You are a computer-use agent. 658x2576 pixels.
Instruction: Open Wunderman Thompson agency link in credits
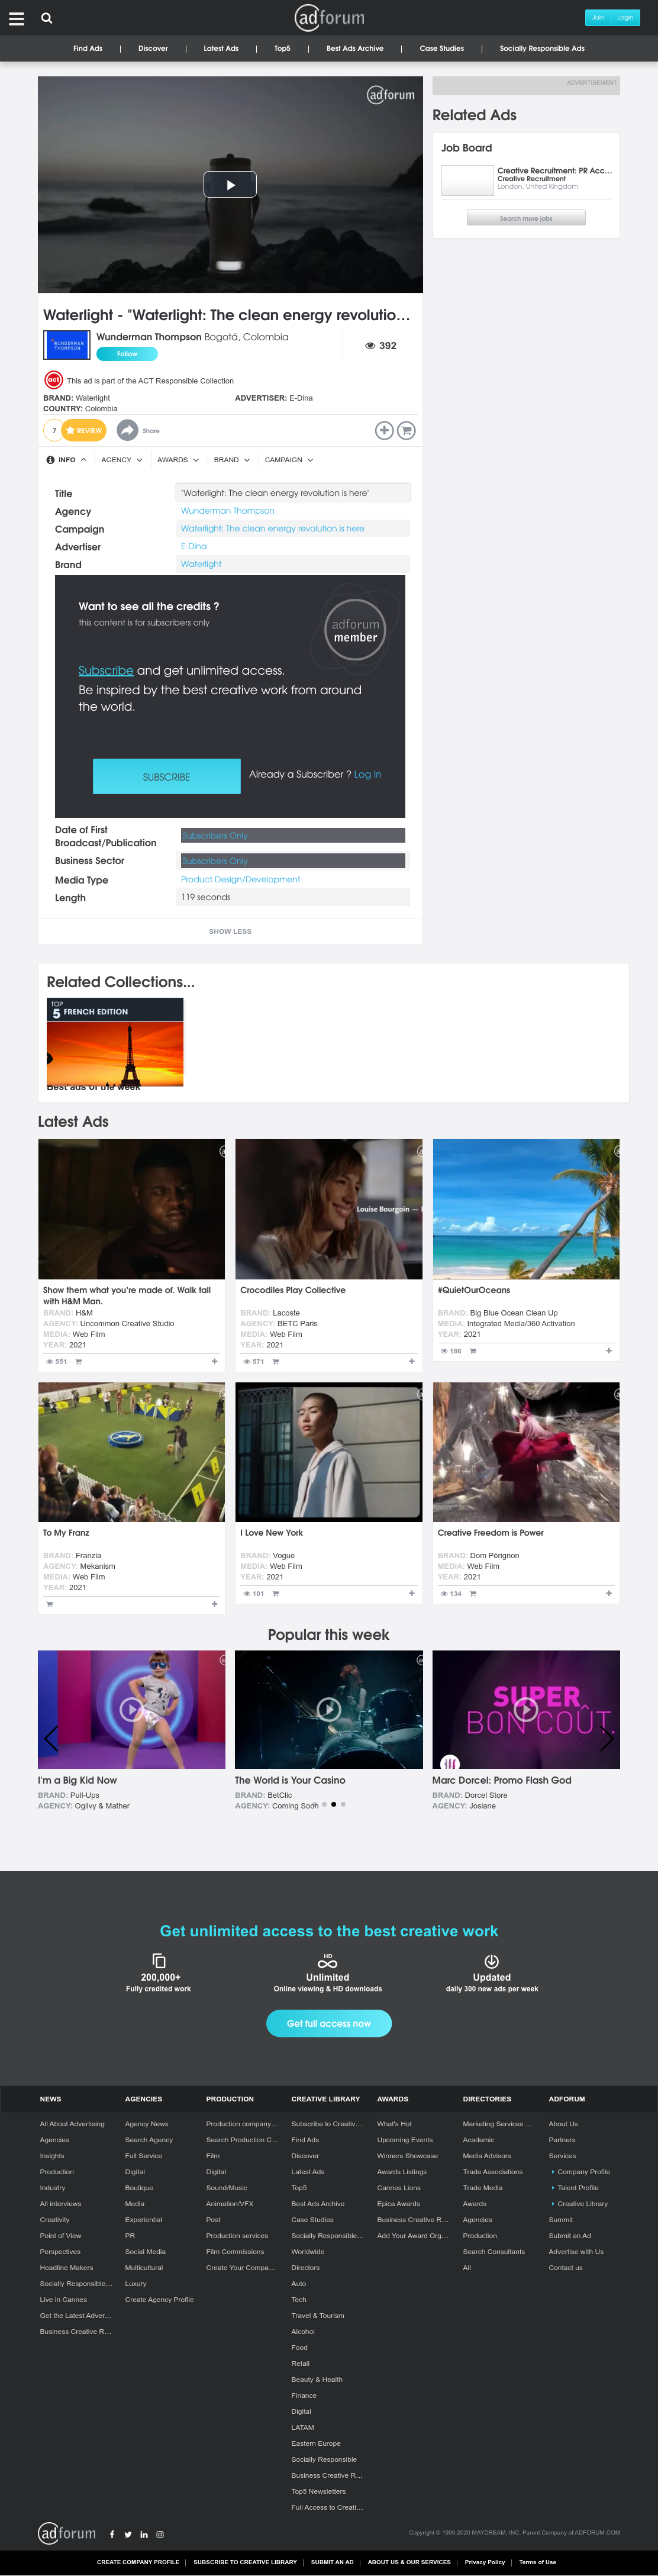227,511
